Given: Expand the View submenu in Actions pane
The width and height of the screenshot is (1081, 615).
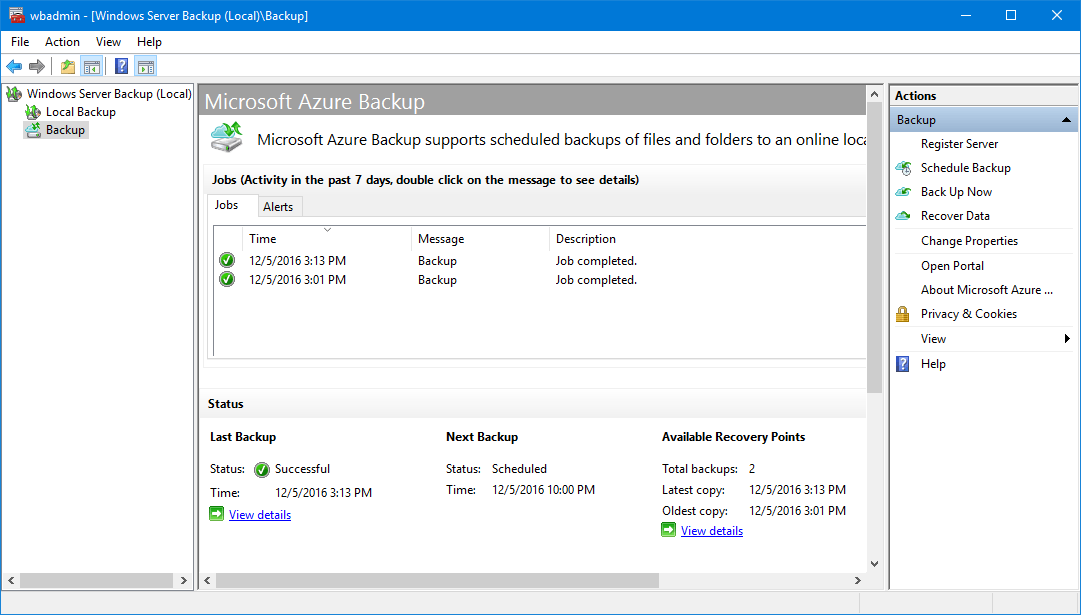Looking at the screenshot, I should coord(1066,338).
